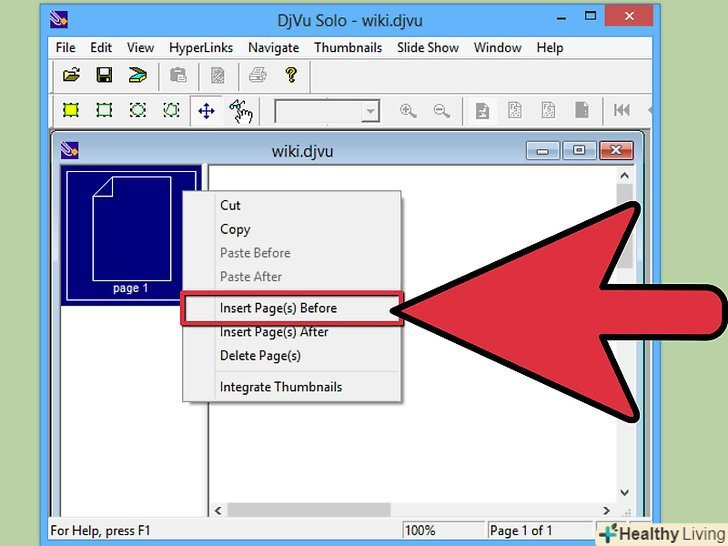Select the page 1 thumbnail
The width and height of the screenshot is (728, 546).
coord(131,235)
